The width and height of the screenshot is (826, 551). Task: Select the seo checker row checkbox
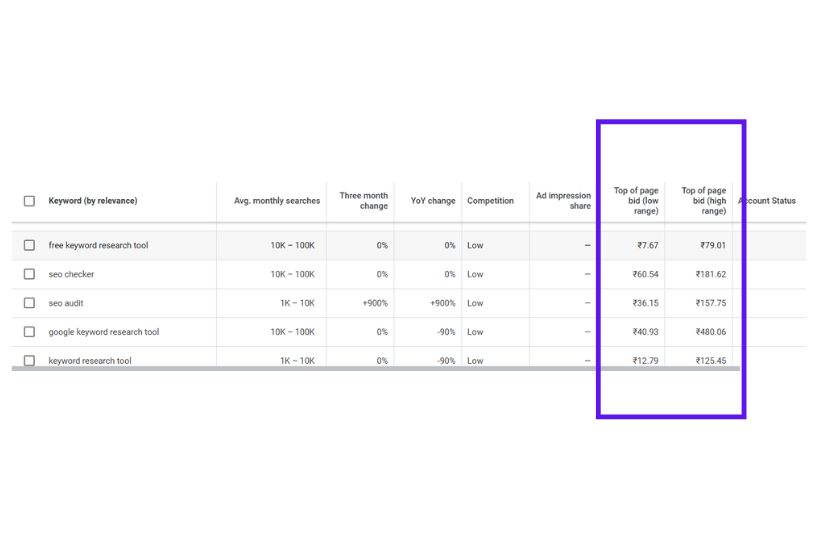30,274
